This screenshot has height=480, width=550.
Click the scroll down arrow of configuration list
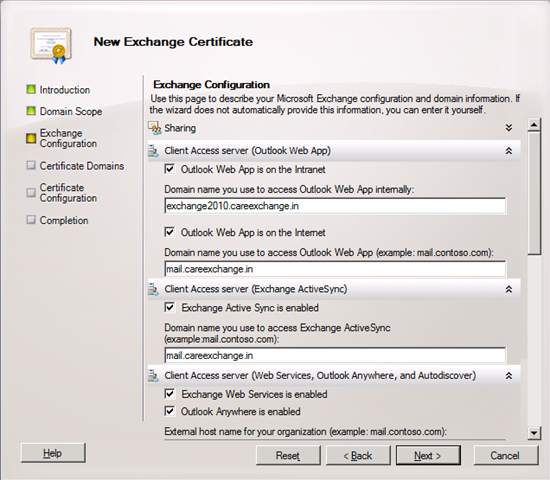(534, 433)
